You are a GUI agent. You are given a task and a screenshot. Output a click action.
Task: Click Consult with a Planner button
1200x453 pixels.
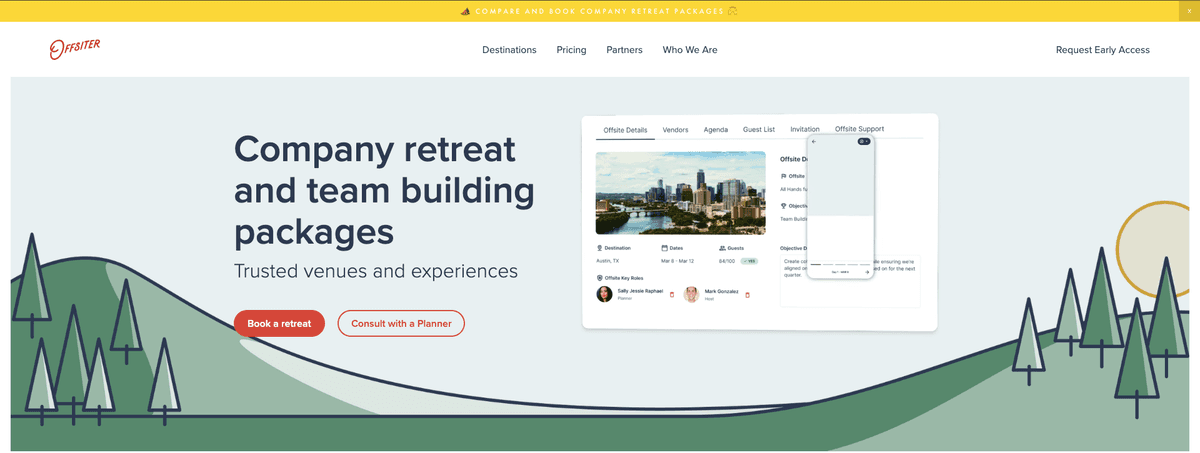coord(401,323)
